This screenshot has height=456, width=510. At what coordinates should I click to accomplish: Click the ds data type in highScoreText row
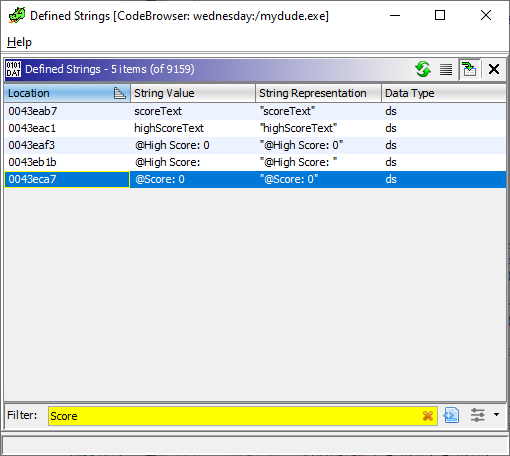pyautogui.click(x=391, y=128)
